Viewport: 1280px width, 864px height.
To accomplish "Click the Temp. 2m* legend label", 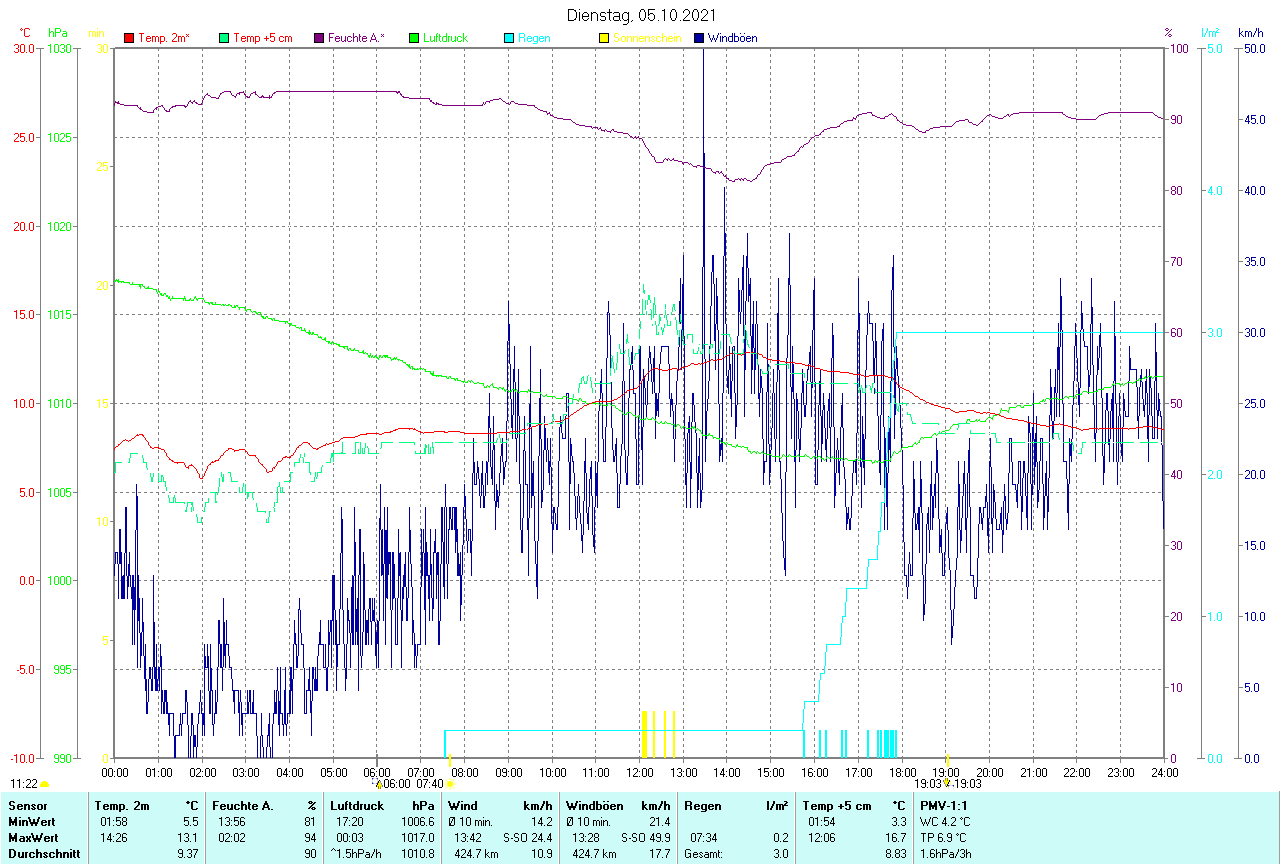I will [164, 38].
